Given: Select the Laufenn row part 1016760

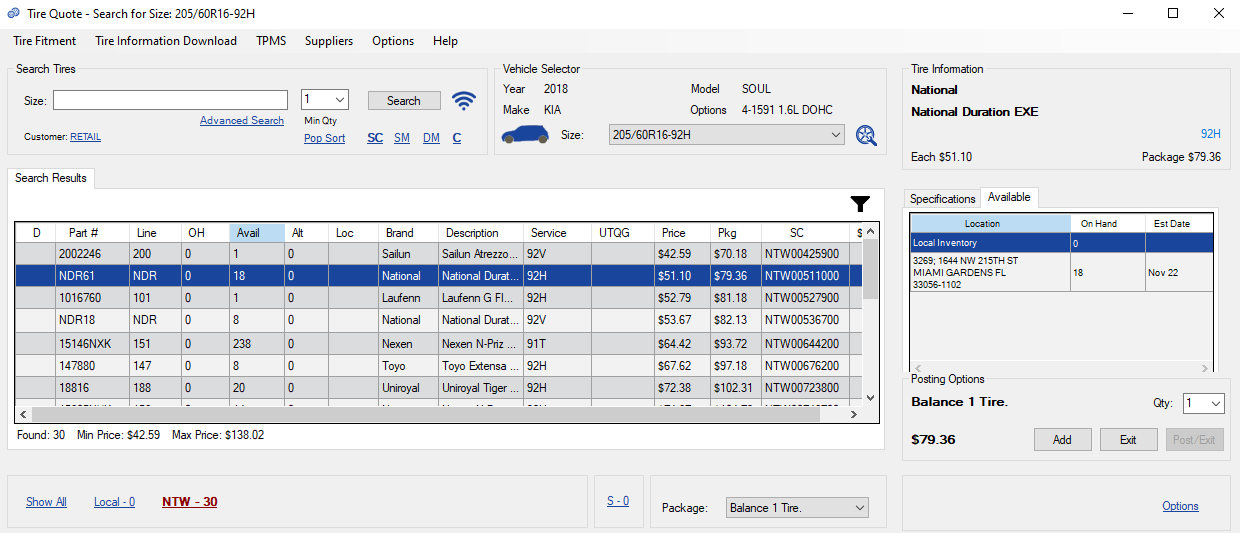Looking at the screenshot, I should pos(440,298).
